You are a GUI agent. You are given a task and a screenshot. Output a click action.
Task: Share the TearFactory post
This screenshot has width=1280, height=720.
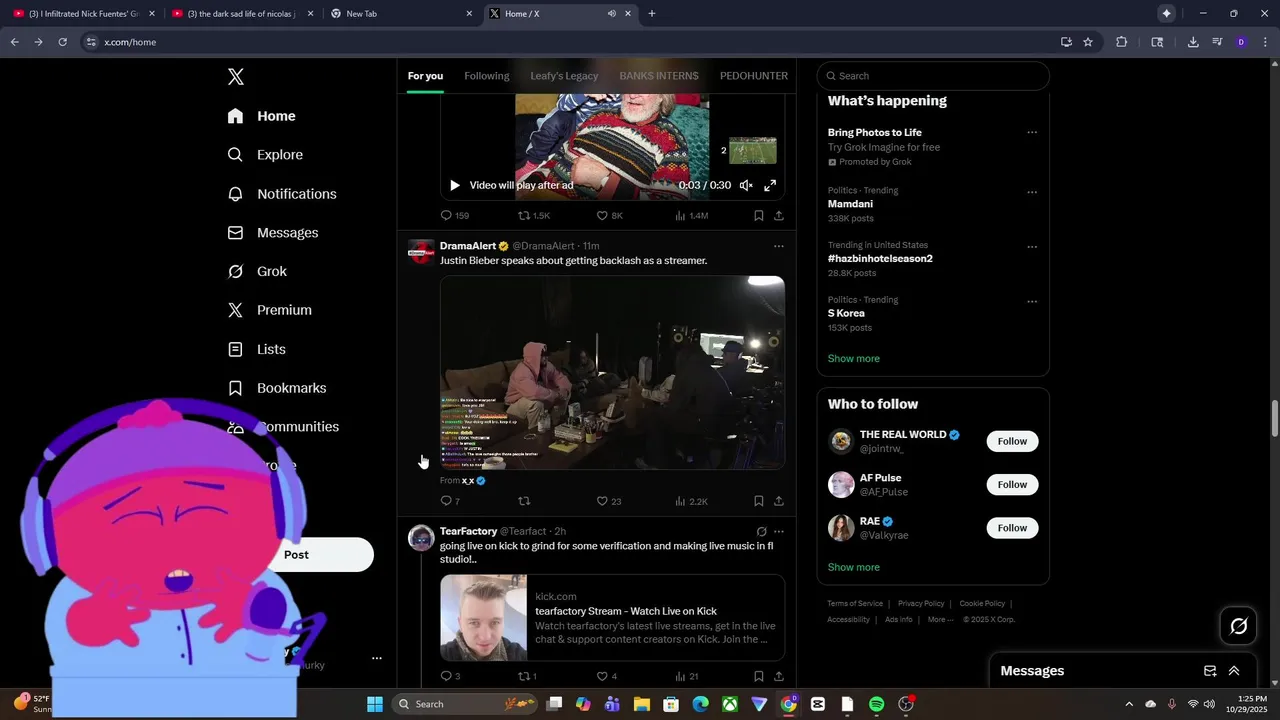779,677
